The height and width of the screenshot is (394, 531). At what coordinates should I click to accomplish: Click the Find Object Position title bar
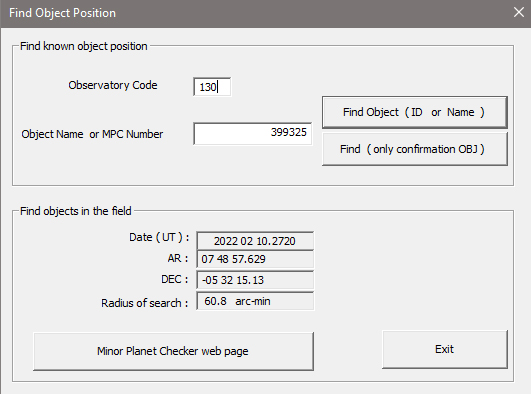[x=254, y=13]
